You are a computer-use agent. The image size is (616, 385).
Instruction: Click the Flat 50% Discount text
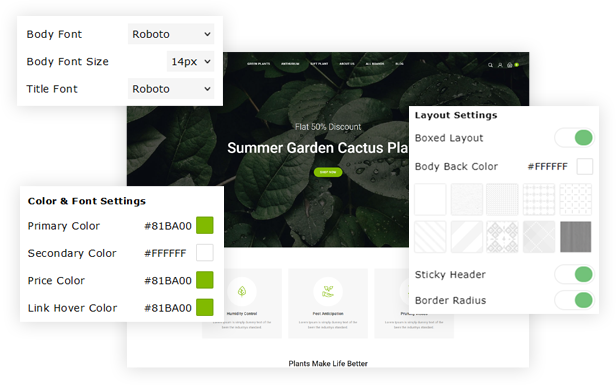click(328, 127)
